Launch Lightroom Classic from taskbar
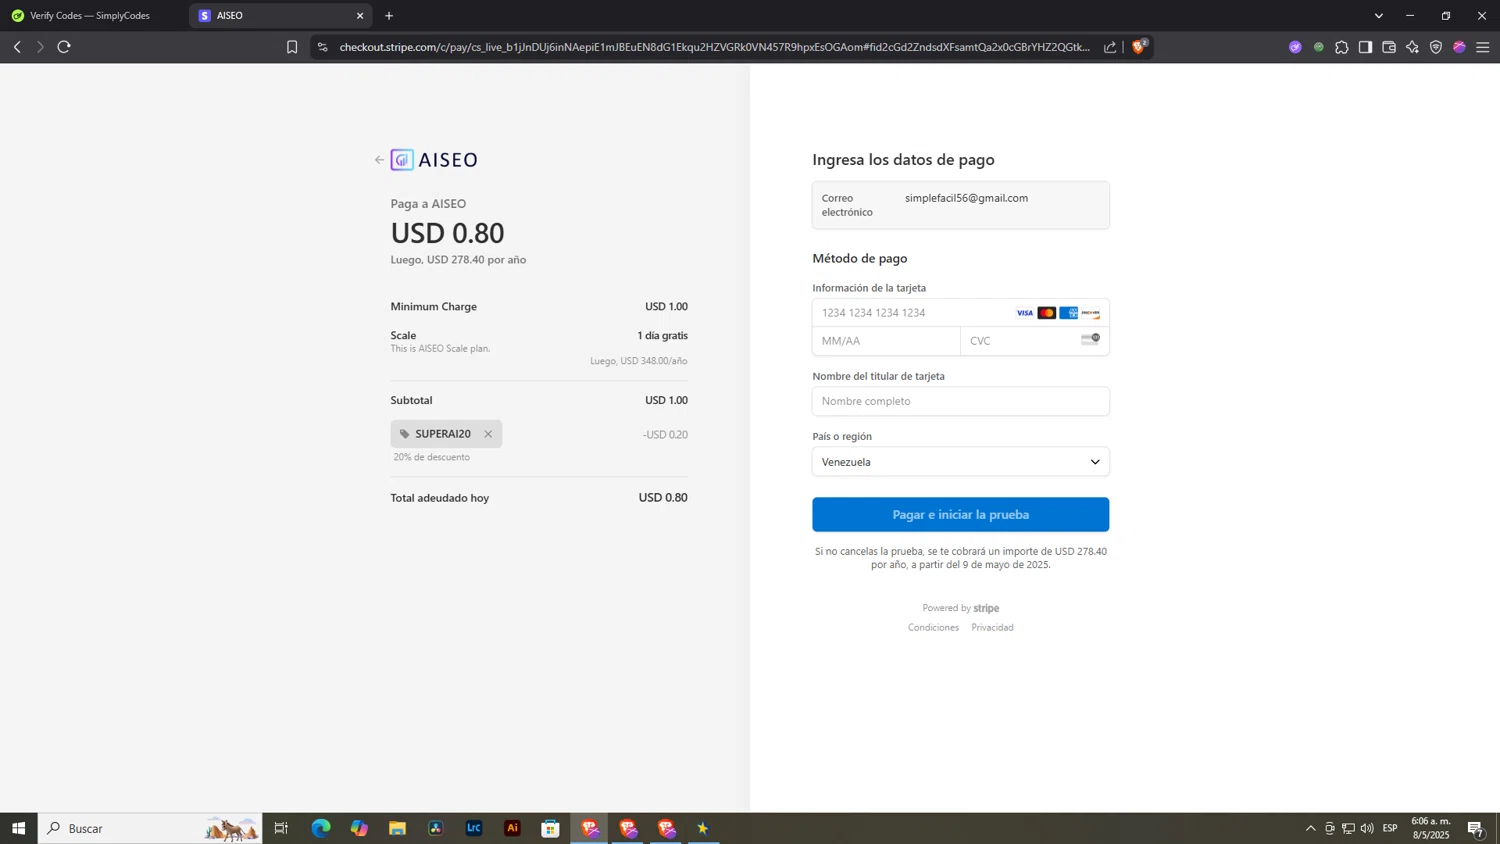This screenshot has height=844, width=1500. pyautogui.click(x=474, y=828)
